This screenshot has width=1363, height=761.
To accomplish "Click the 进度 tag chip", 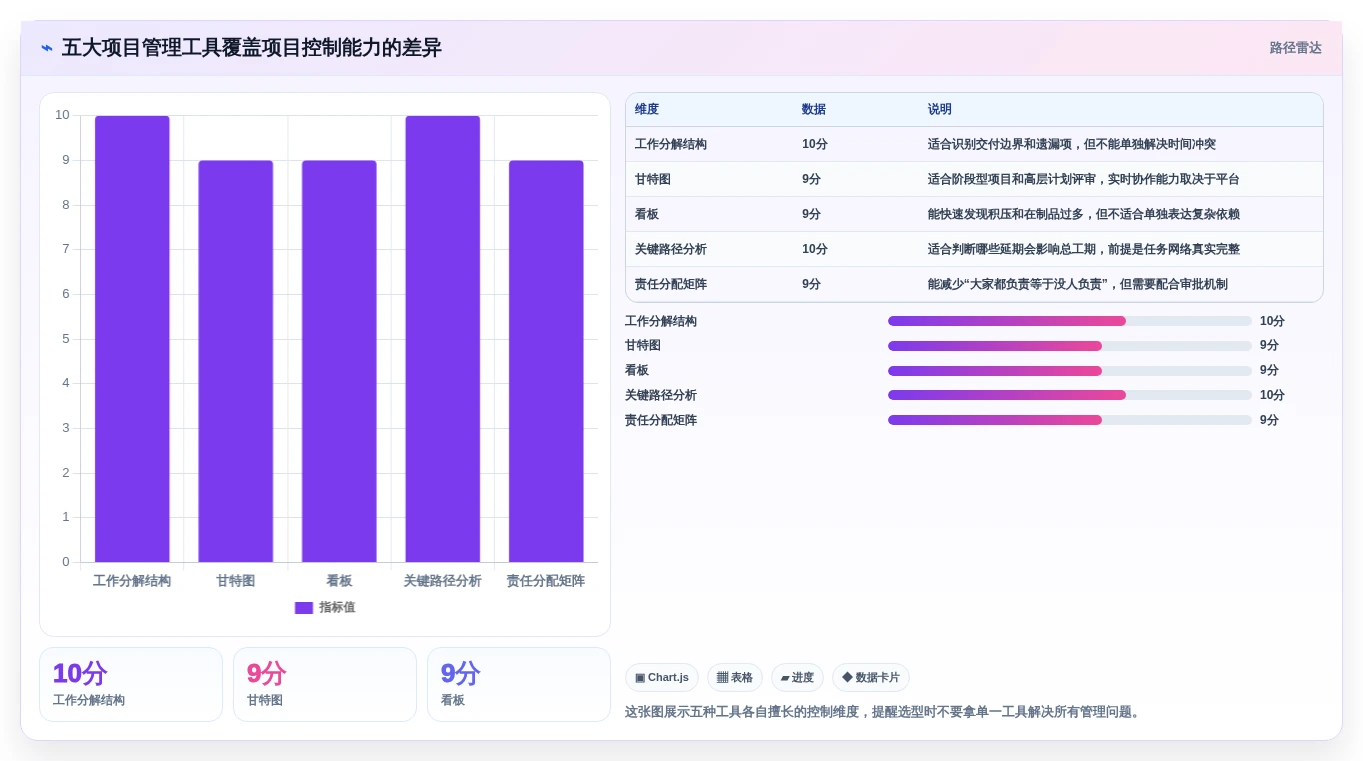I will point(797,678).
